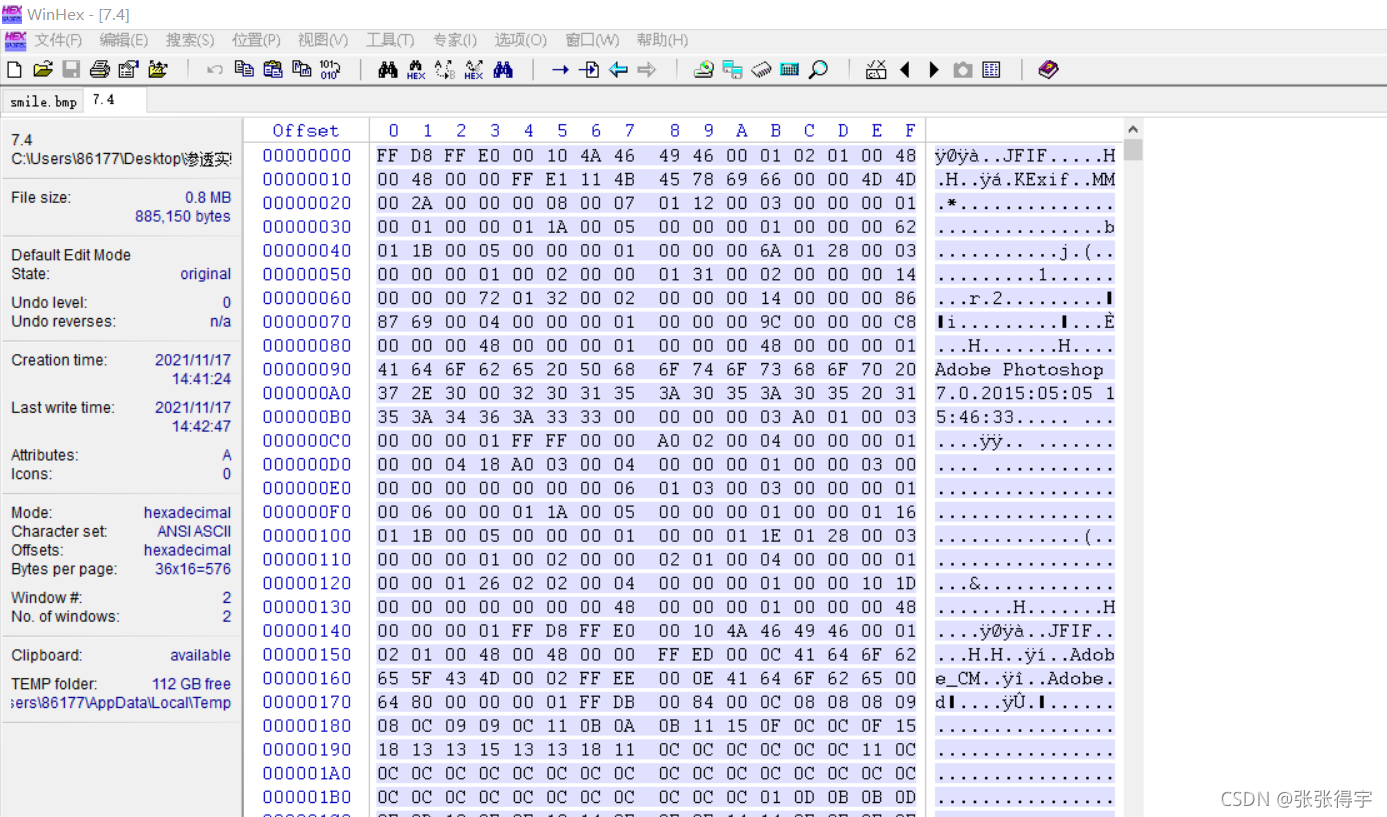Open the 工具(T) menu
This screenshot has width=1387, height=817.
click(x=390, y=40)
